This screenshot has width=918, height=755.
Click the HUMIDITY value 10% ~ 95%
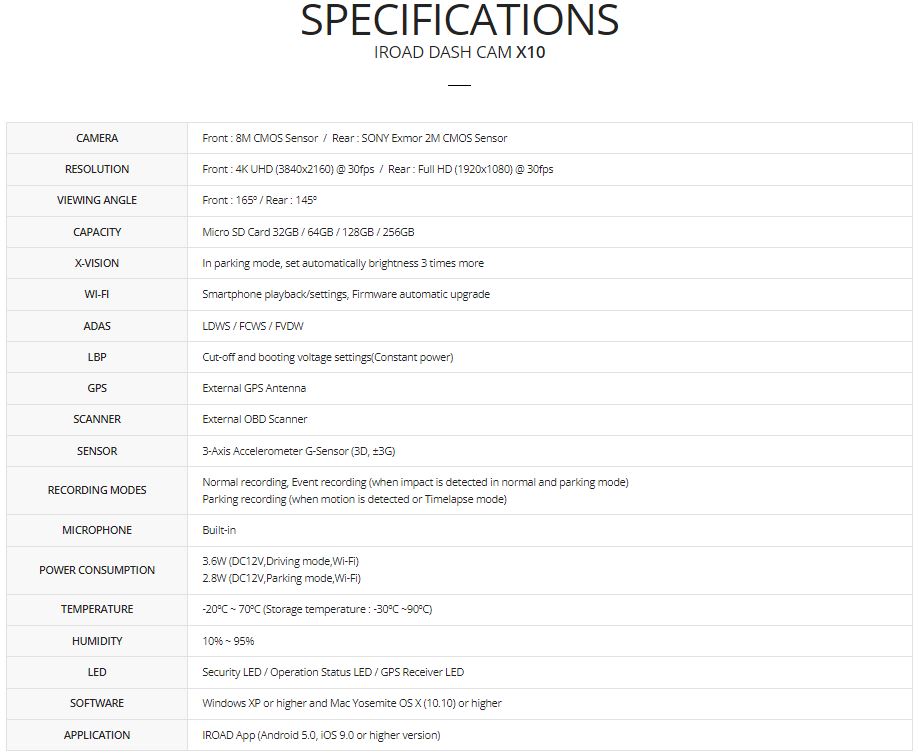point(228,641)
